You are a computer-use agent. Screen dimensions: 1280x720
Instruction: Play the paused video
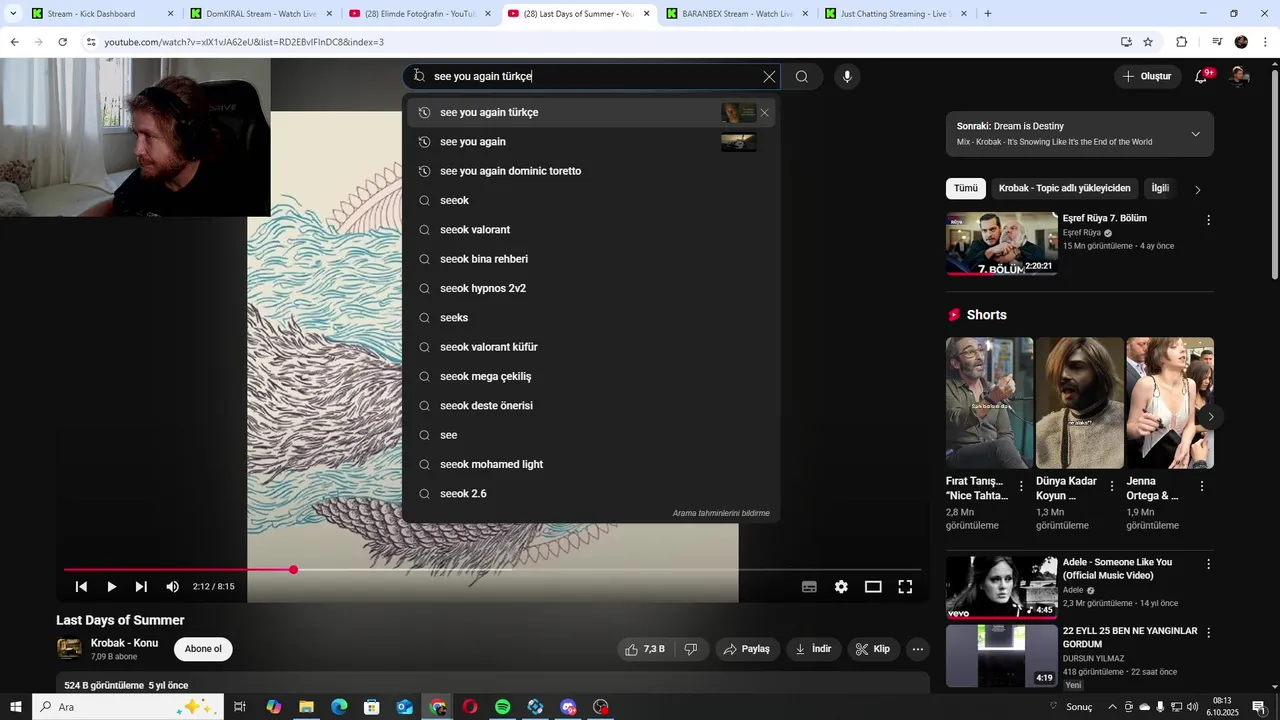111,587
